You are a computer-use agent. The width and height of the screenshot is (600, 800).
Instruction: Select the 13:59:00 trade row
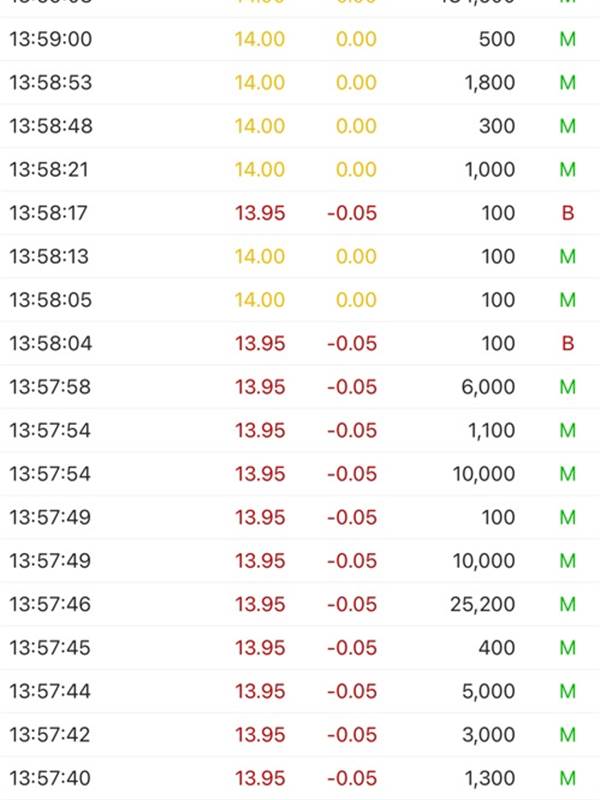click(300, 39)
